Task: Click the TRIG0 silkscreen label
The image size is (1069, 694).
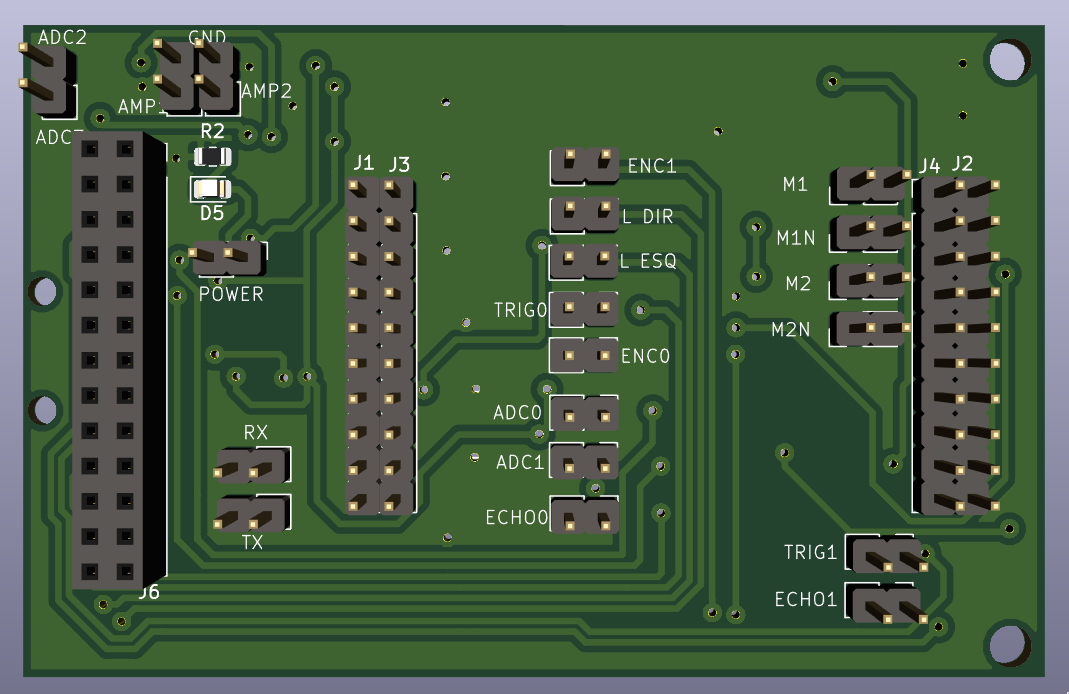Action: (521, 310)
